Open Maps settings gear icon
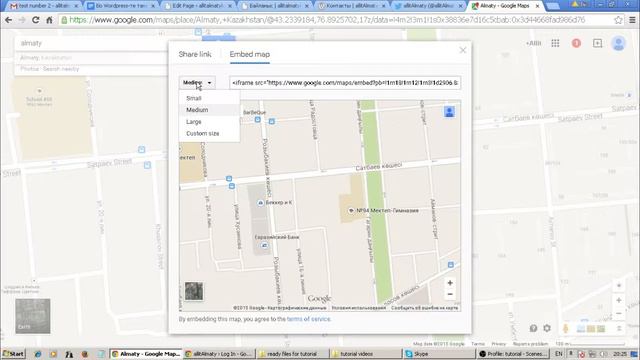The width and height of the screenshot is (640, 360). point(547,328)
